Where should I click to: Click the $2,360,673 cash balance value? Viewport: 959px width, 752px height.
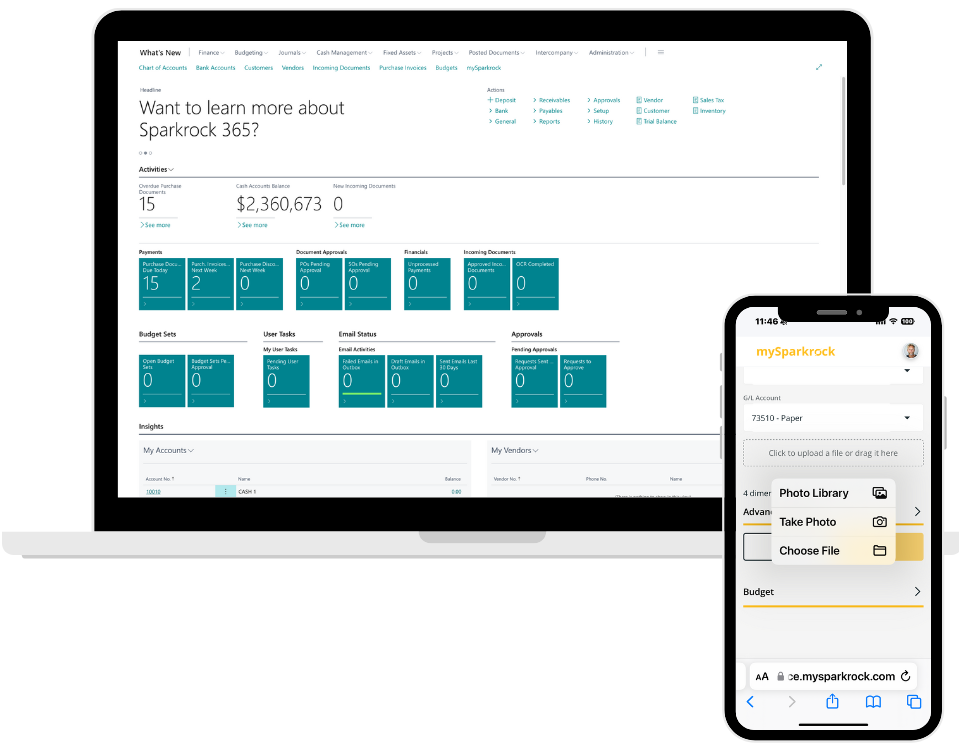(279, 204)
